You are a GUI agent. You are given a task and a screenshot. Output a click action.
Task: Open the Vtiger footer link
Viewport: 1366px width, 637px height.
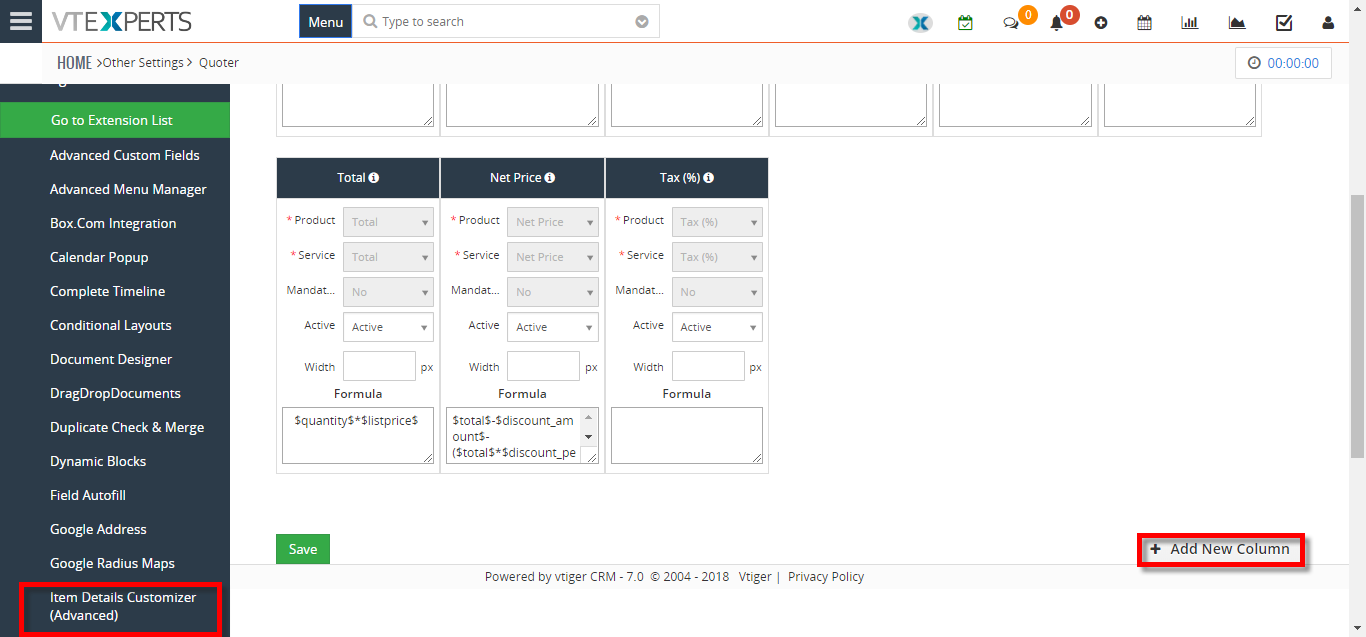coord(755,577)
